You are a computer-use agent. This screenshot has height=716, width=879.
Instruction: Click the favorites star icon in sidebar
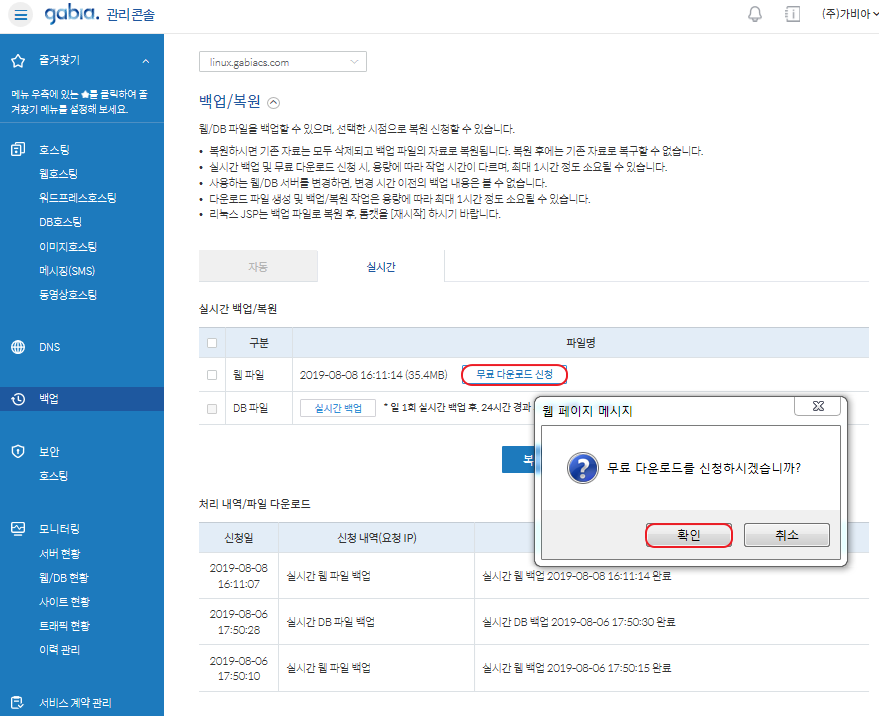pyautogui.click(x=18, y=61)
